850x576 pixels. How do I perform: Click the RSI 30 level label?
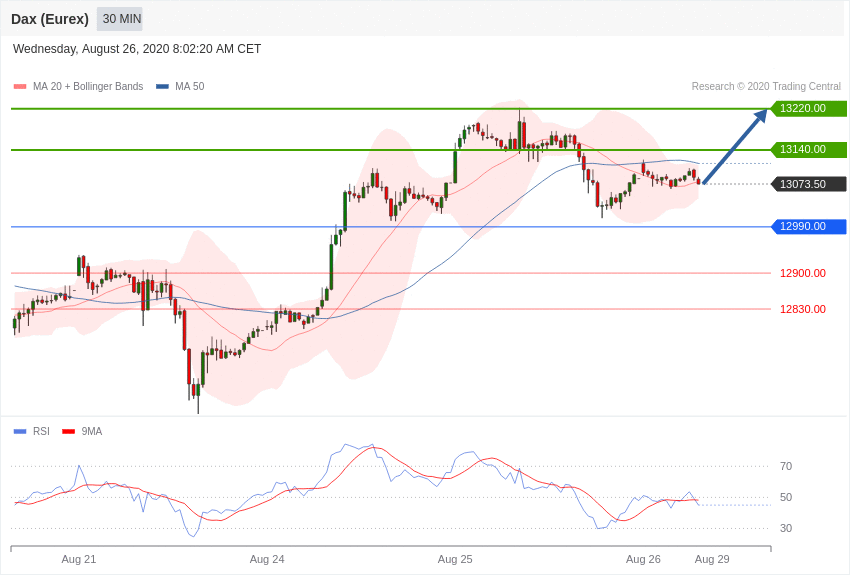coord(785,528)
